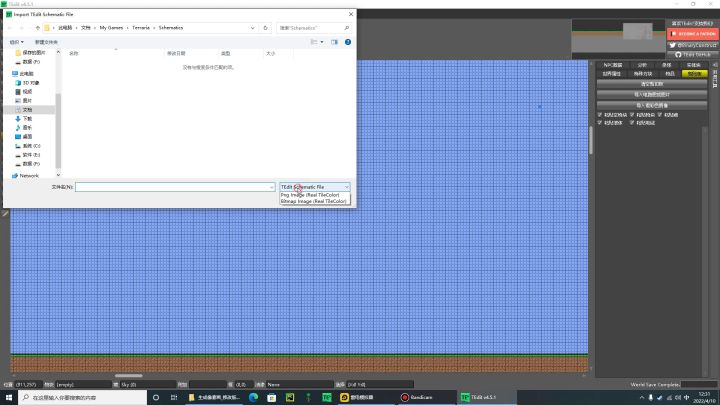Refresh the Schematics folder listing

(265, 28)
